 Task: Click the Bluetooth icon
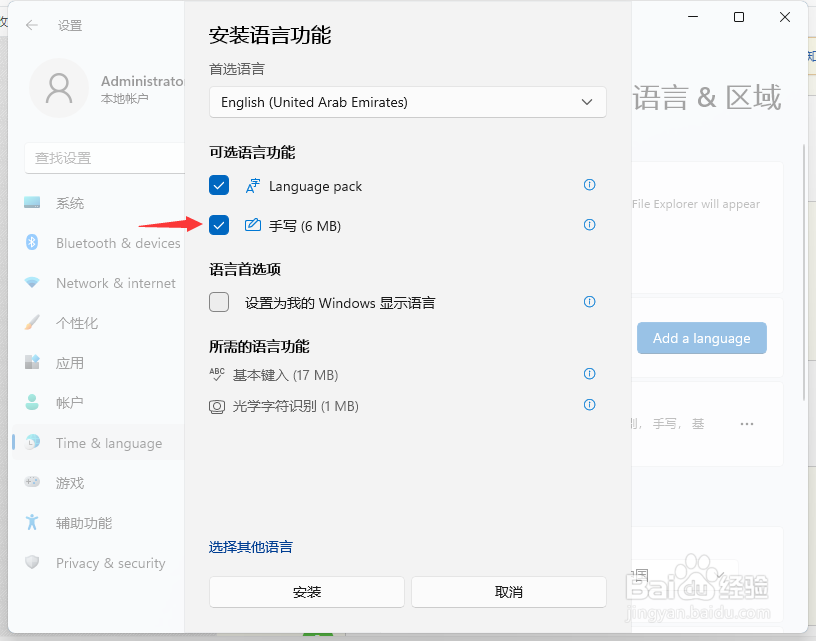pos(32,242)
